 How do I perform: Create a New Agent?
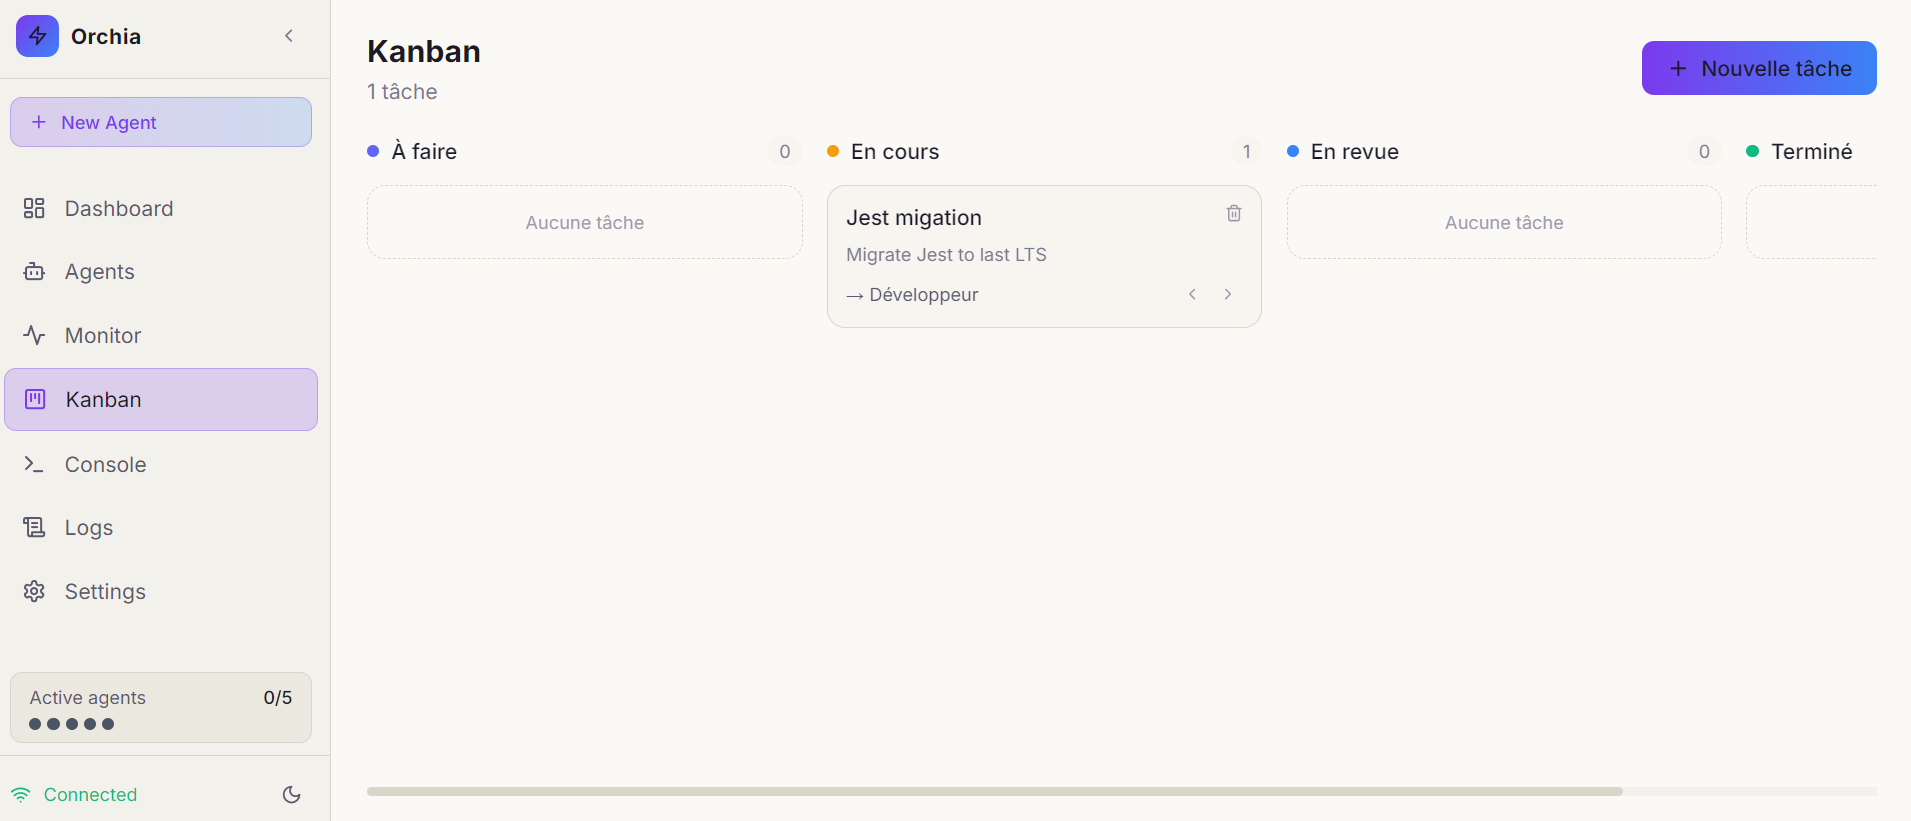(x=161, y=122)
